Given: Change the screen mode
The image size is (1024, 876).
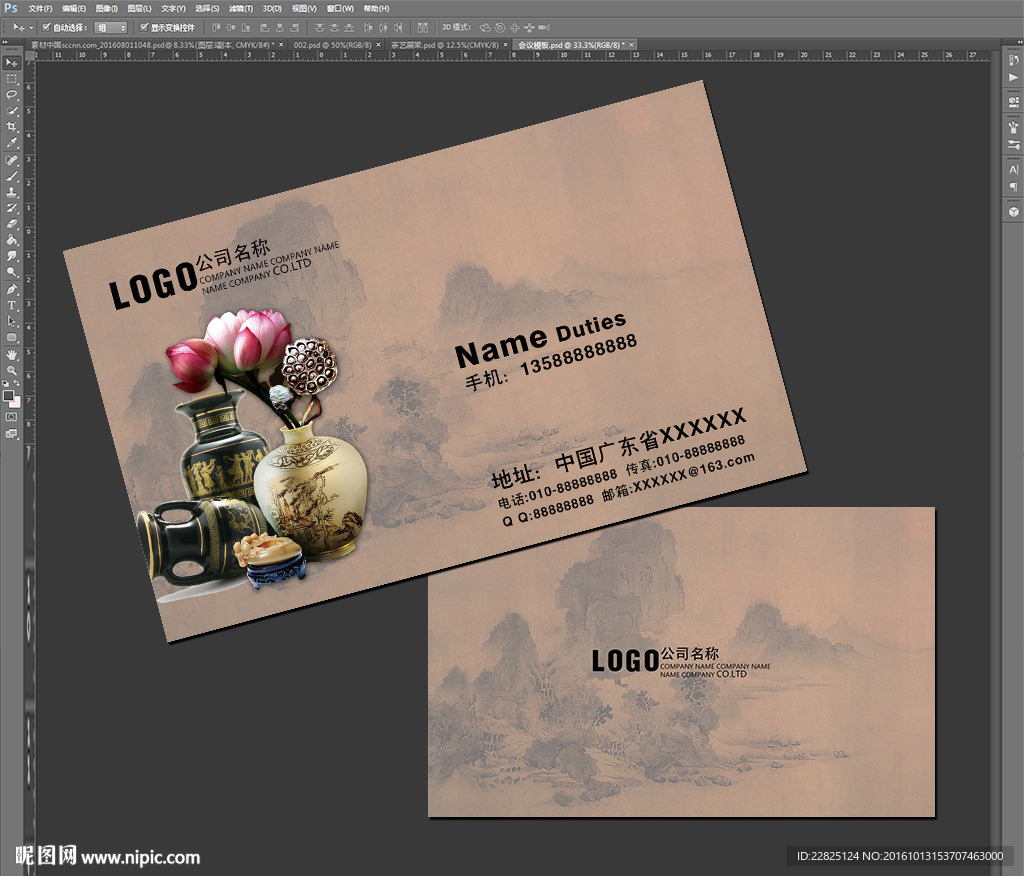Looking at the screenshot, I should point(12,434).
